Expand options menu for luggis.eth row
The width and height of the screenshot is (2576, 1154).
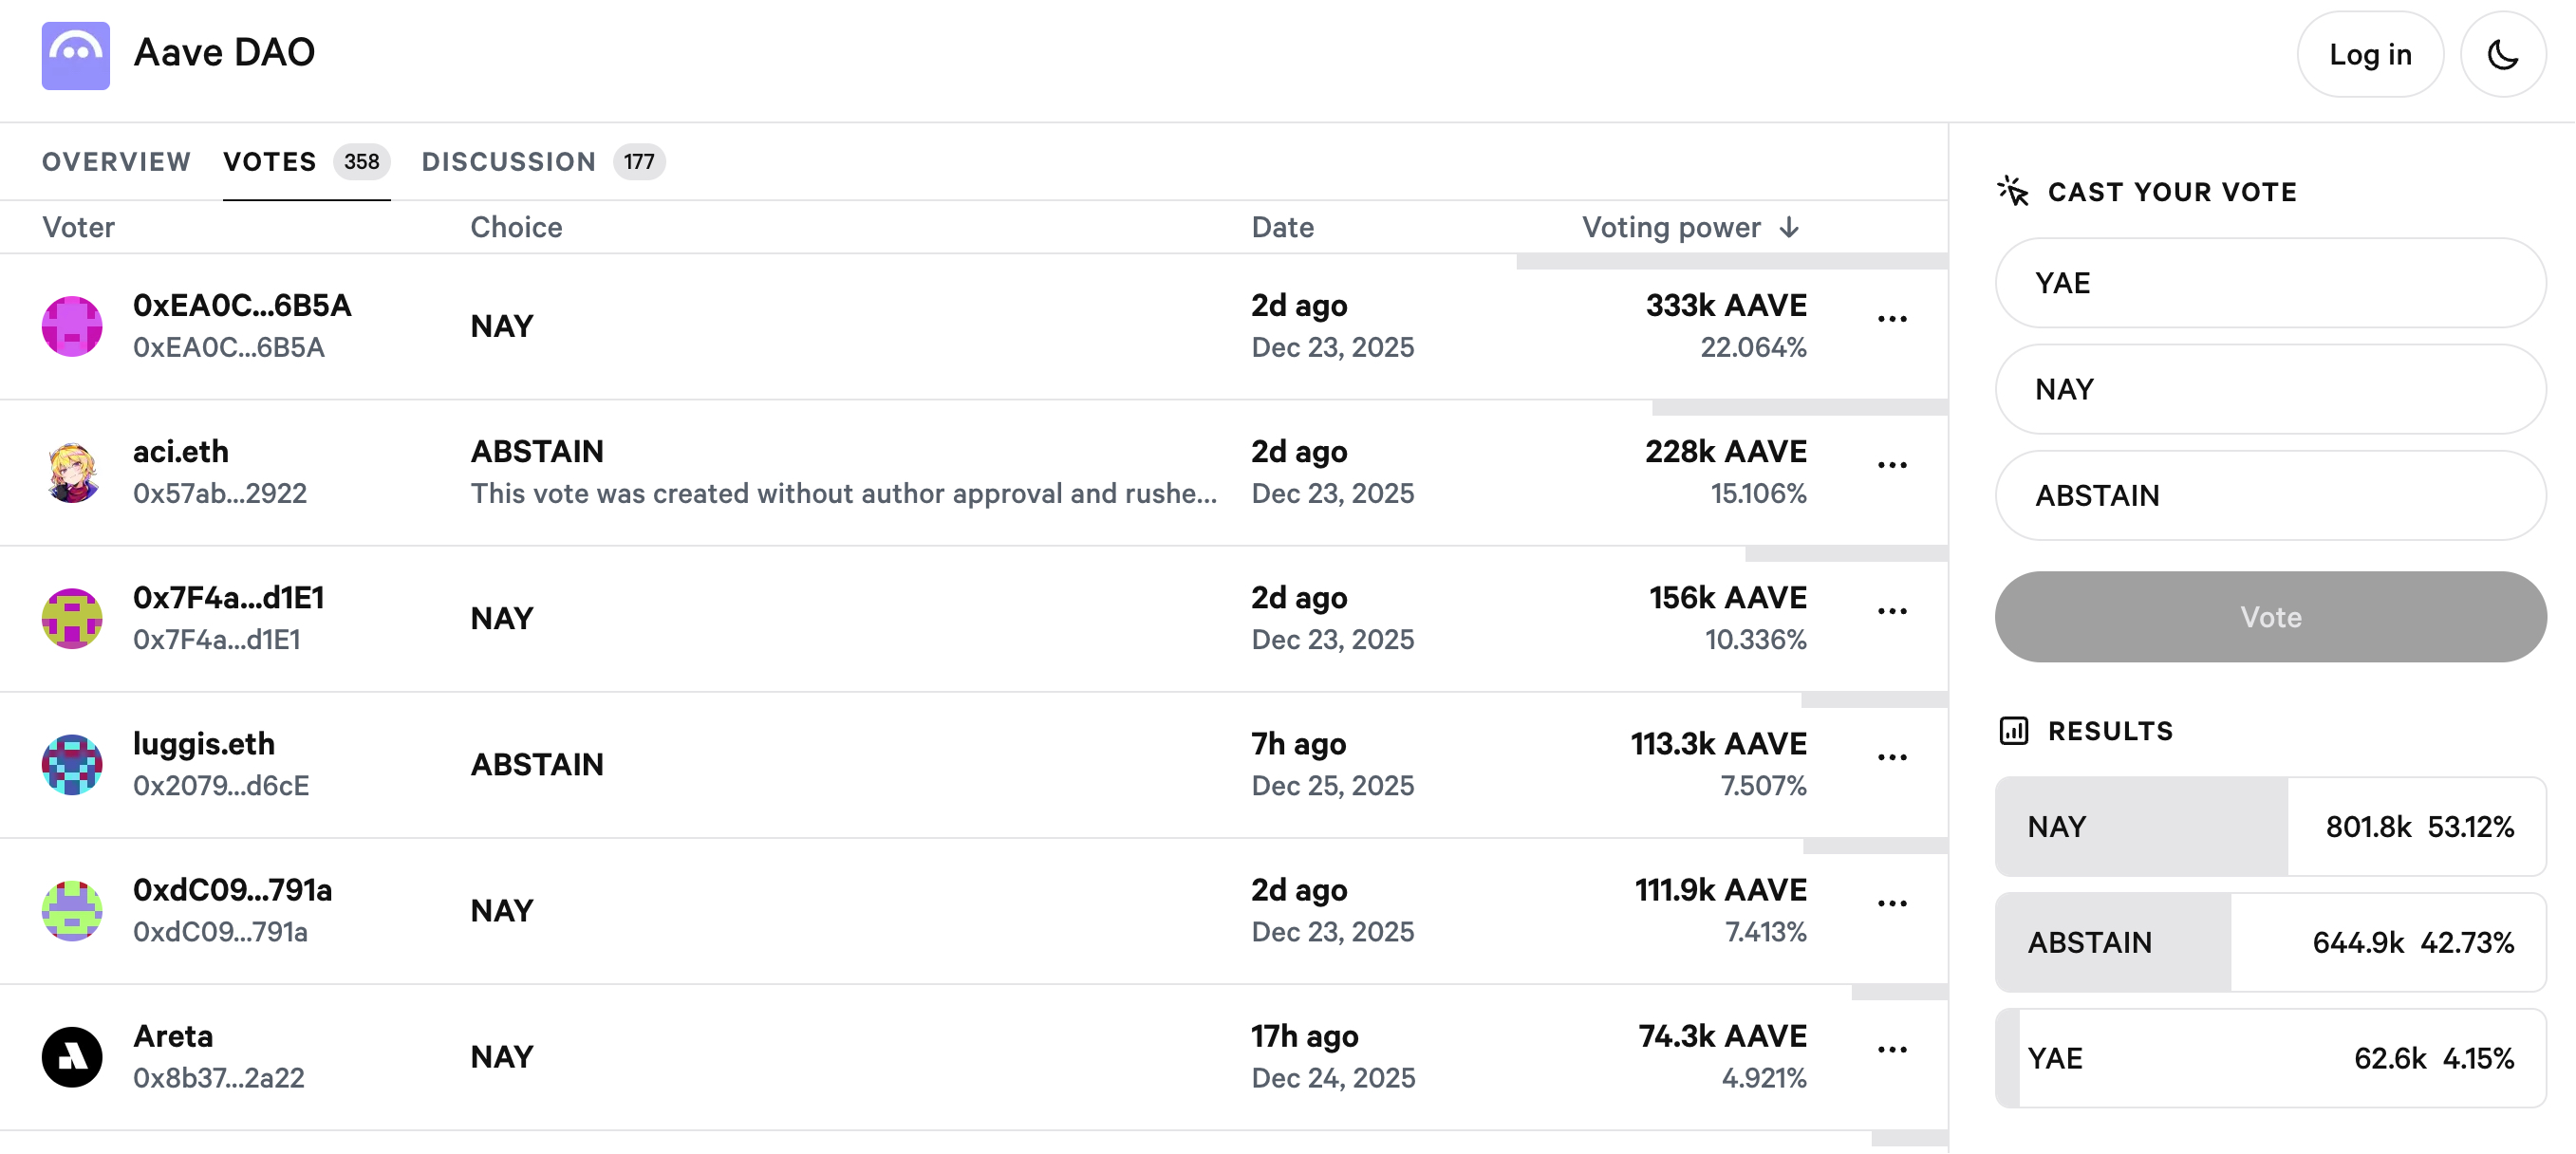[1892, 757]
